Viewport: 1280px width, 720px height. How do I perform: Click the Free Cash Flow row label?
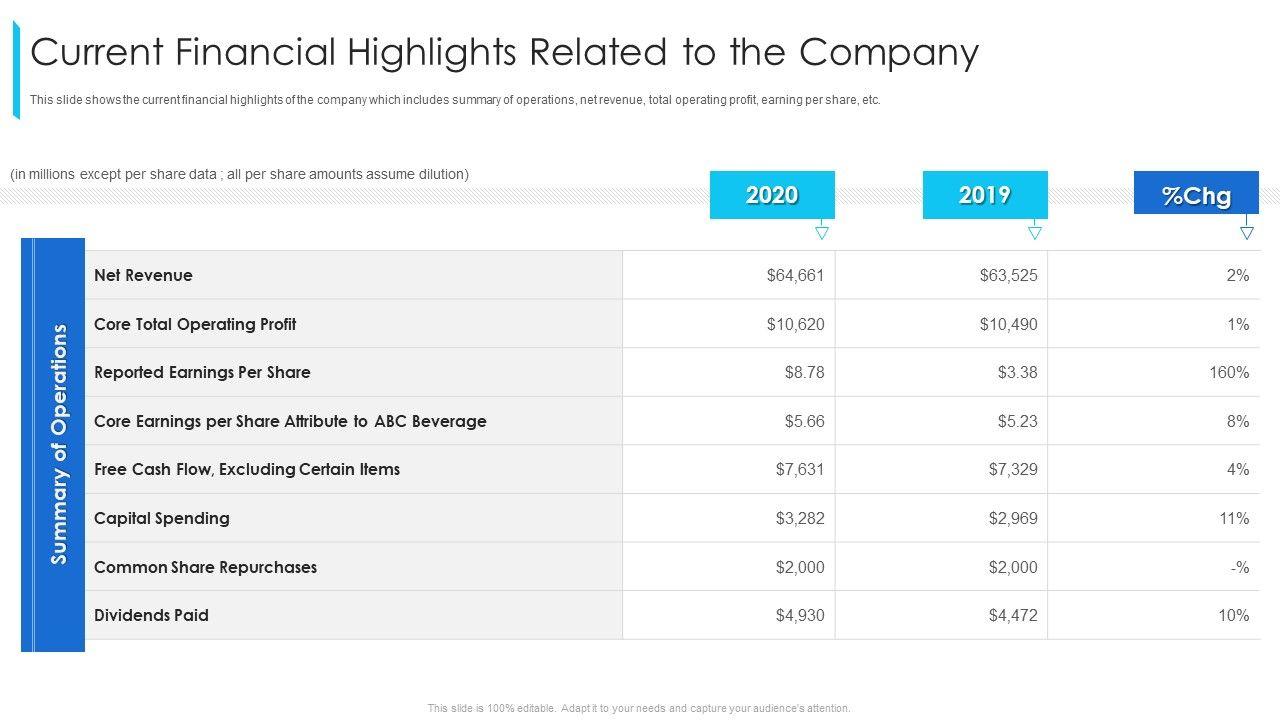[x=247, y=469]
